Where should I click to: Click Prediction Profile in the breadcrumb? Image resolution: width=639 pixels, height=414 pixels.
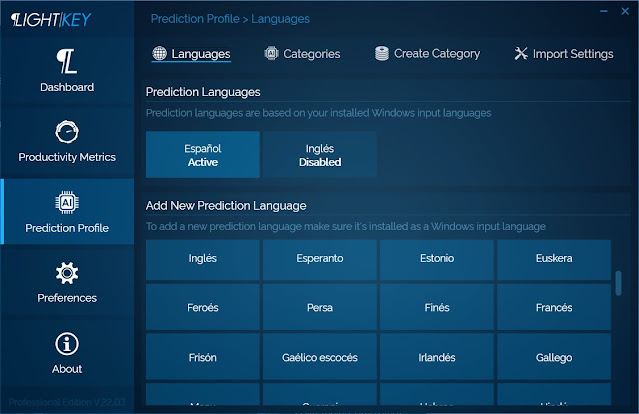coord(195,19)
